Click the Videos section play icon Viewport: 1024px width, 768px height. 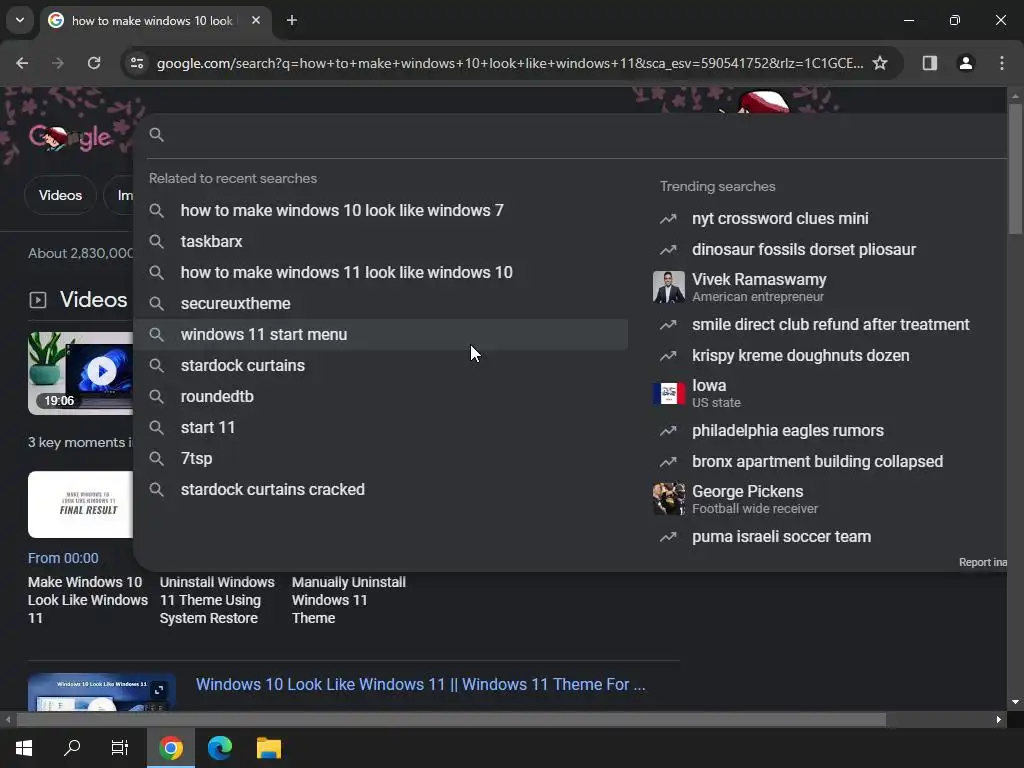[x=38, y=300]
